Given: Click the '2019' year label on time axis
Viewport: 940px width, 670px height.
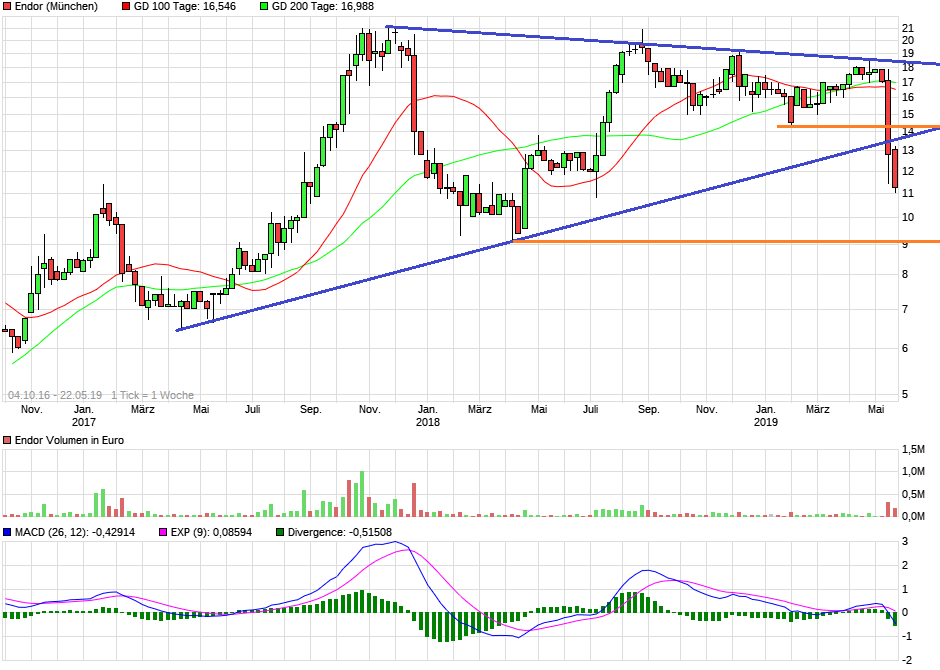Looking at the screenshot, I should (766, 422).
